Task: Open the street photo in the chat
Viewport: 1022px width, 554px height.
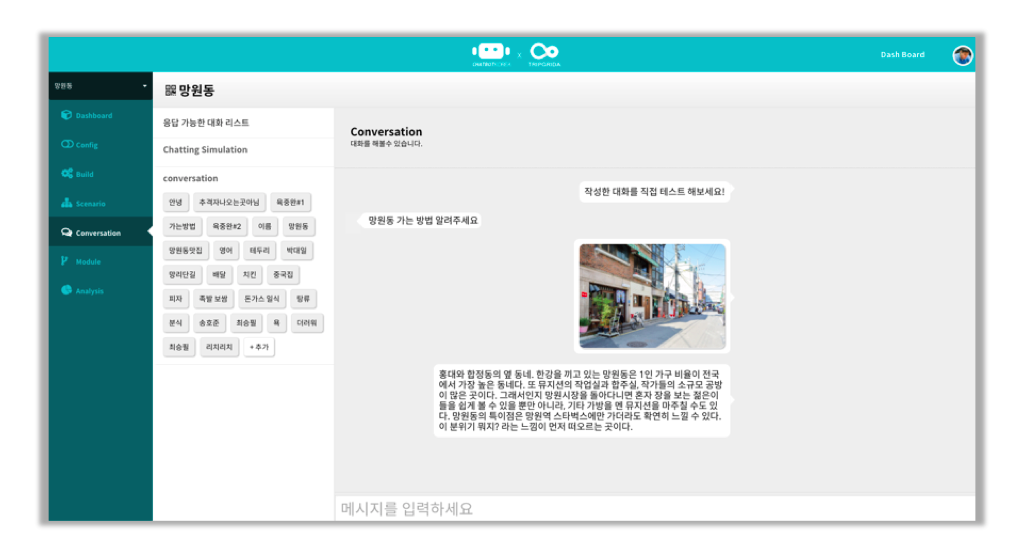Action: (652, 297)
